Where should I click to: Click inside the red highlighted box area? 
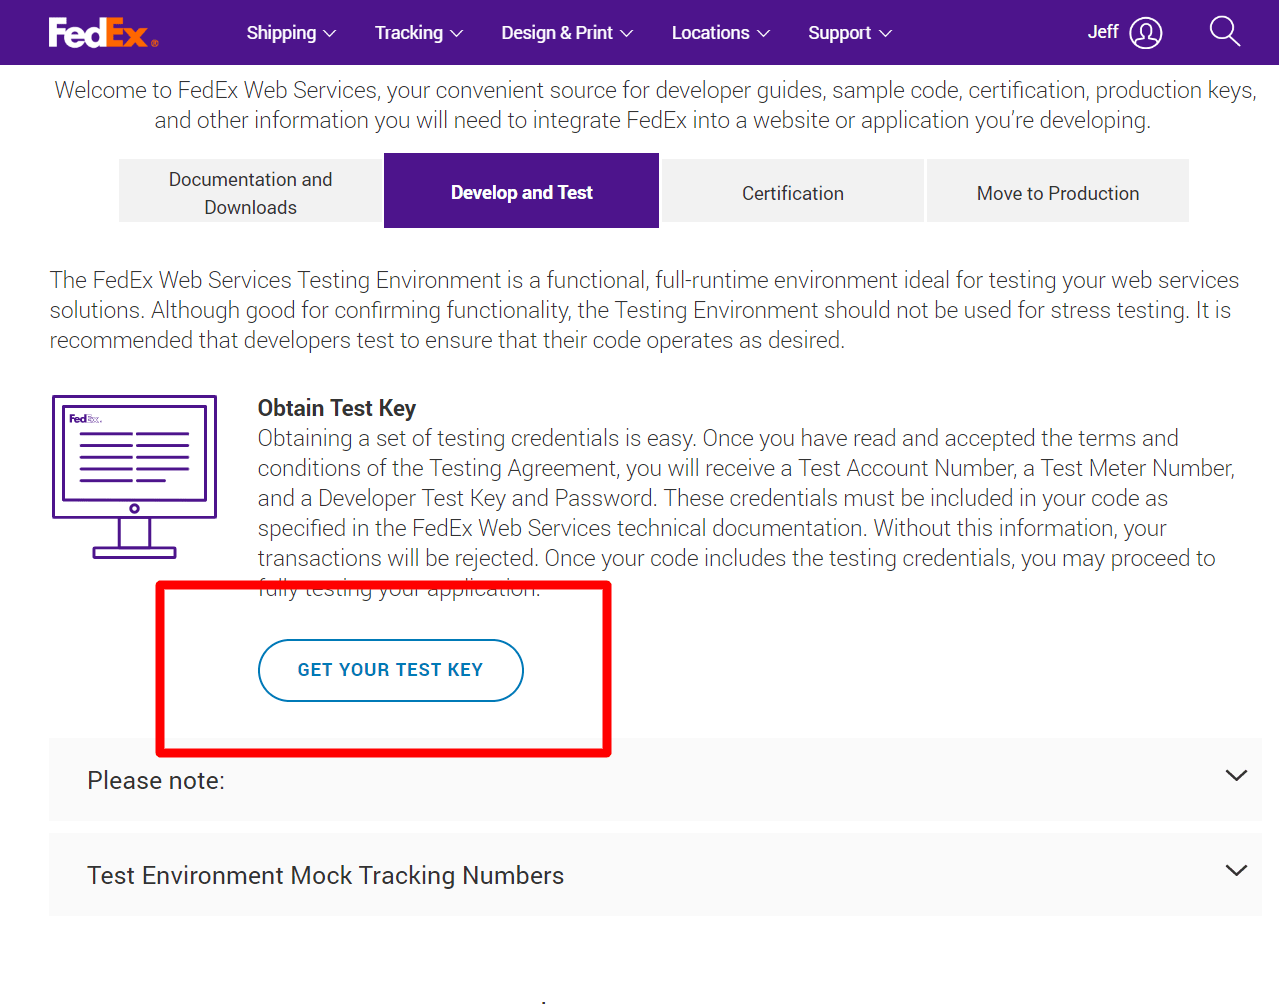point(383,670)
